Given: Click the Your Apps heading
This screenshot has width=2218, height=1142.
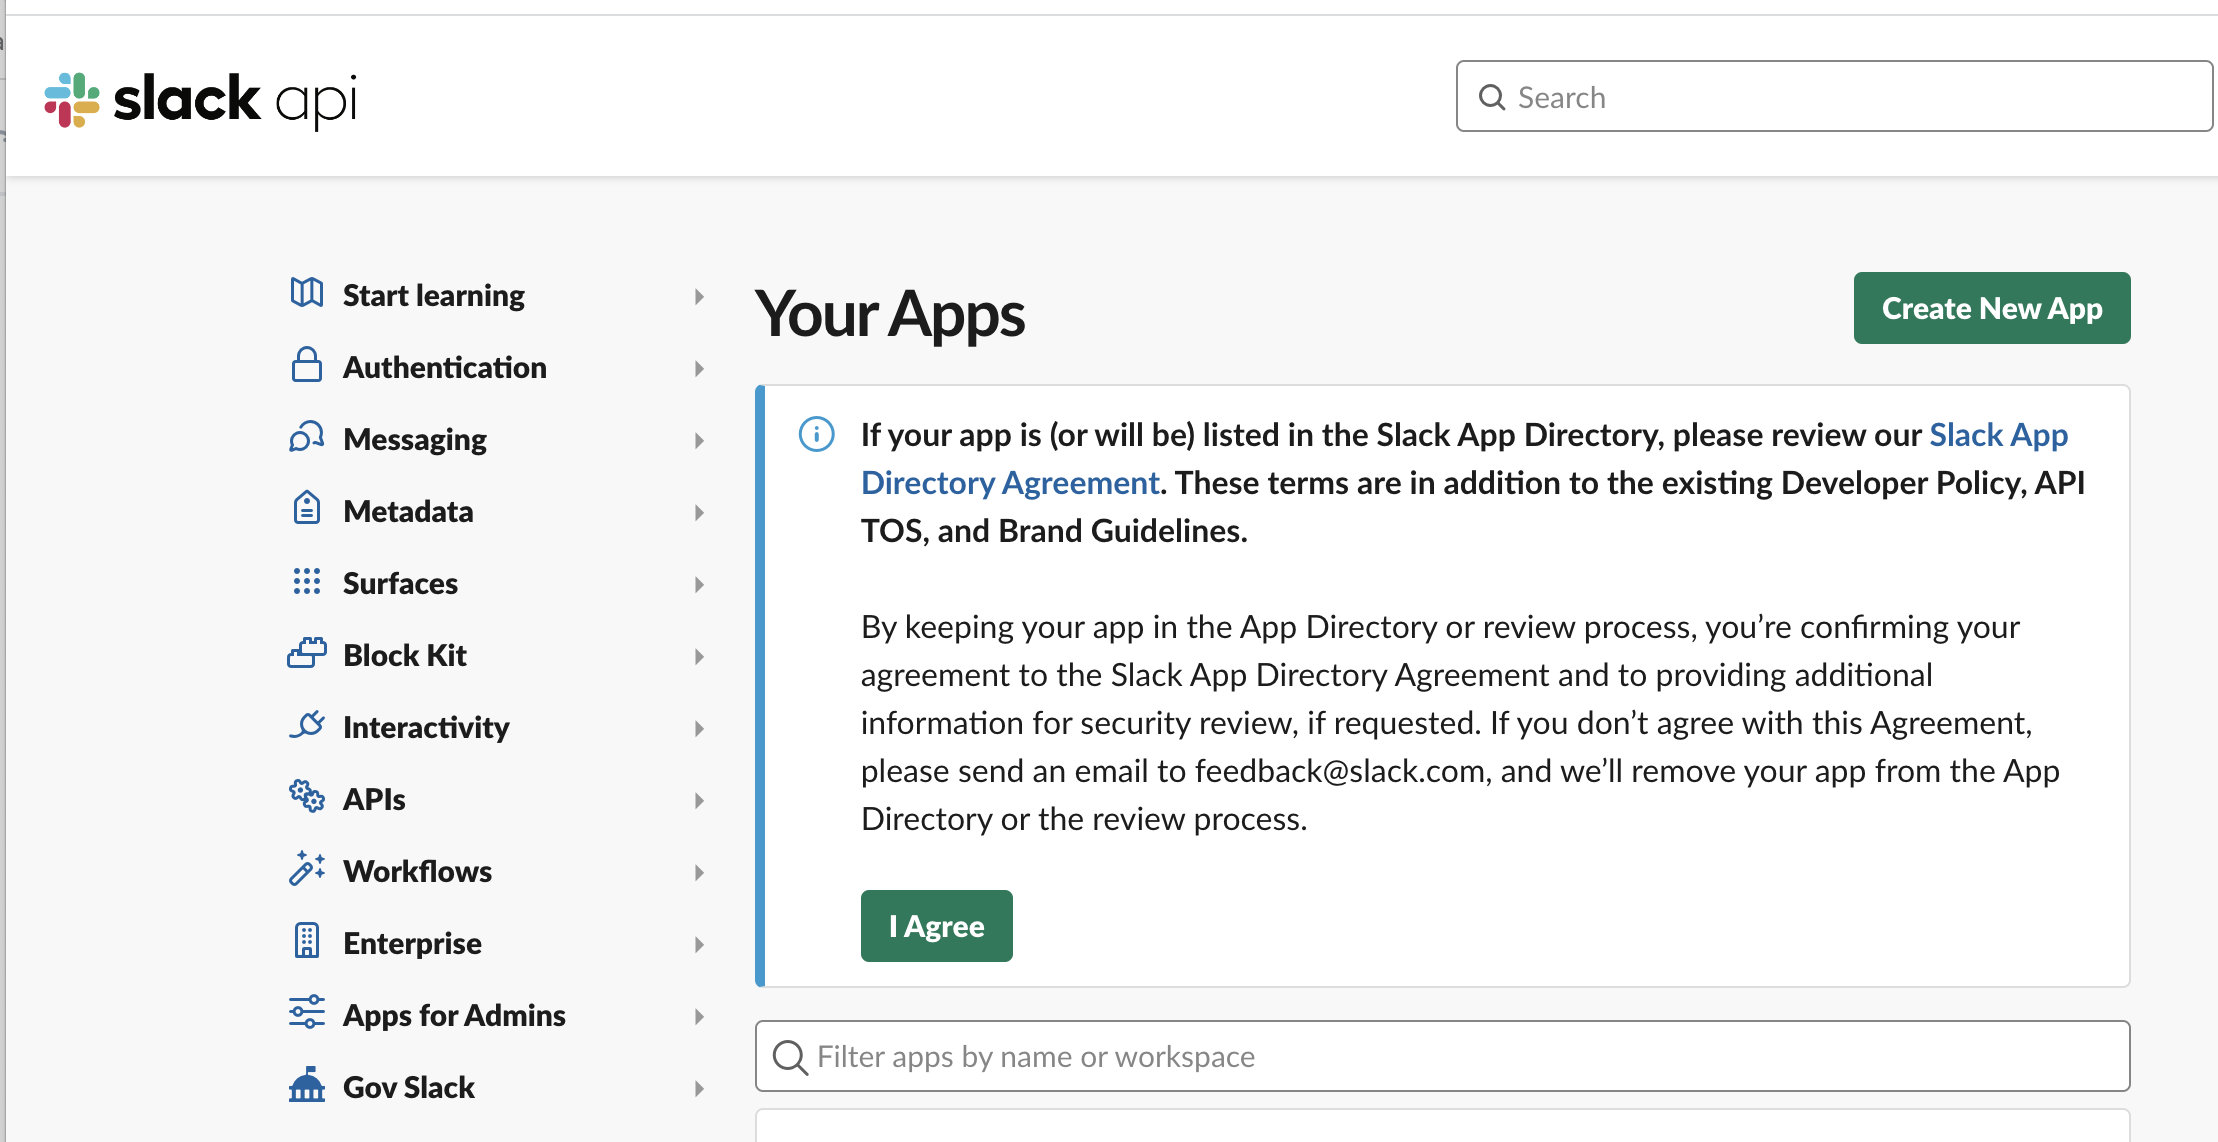Looking at the screenshot, I should (x=890, y=314).
